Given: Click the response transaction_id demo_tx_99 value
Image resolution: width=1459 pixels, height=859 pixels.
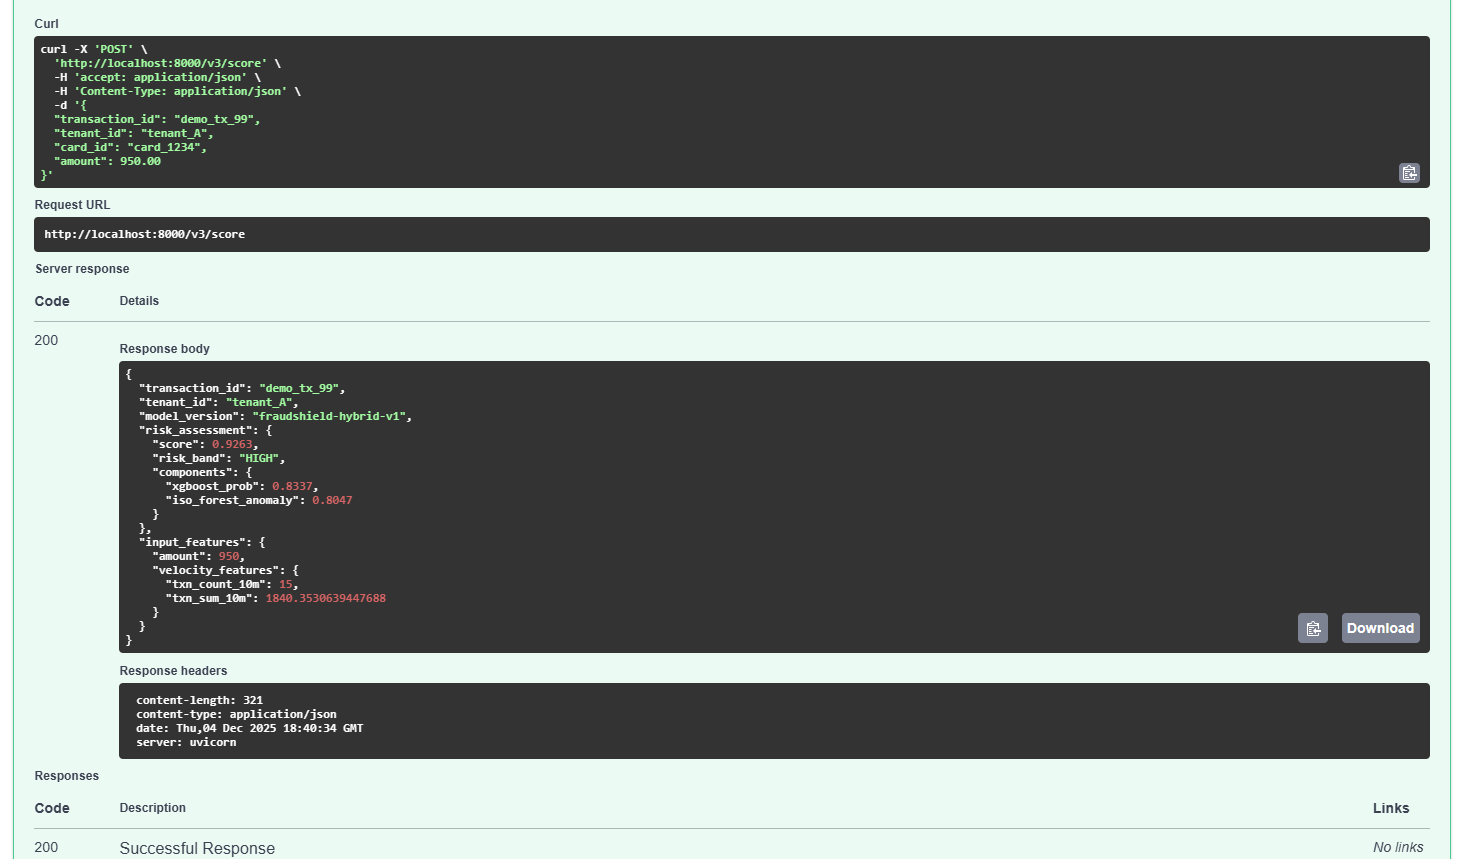Looking at the screenshot, I should [x=299, y=388].
